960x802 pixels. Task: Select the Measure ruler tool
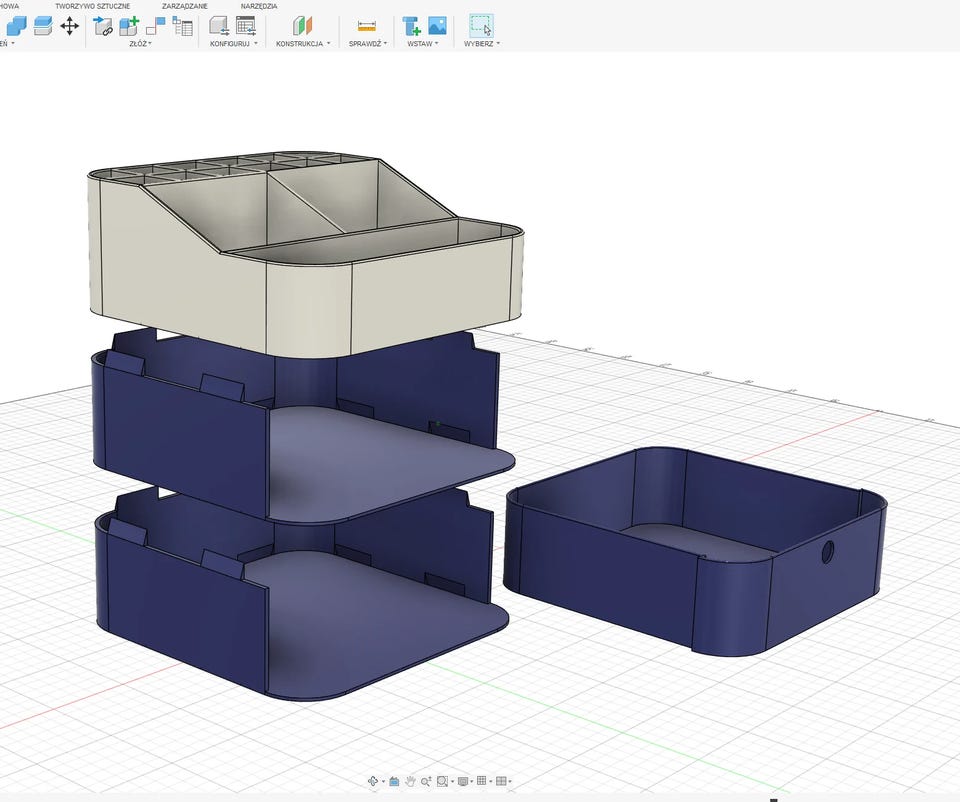tap(367, 26)
